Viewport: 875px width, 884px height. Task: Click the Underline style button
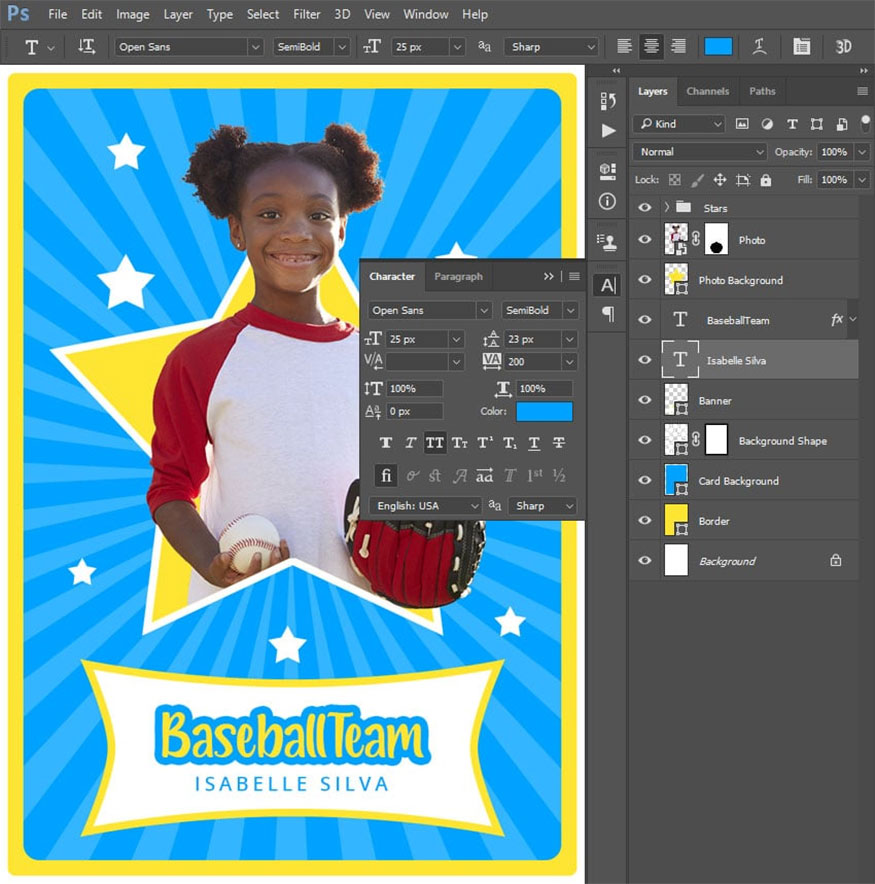534,443
